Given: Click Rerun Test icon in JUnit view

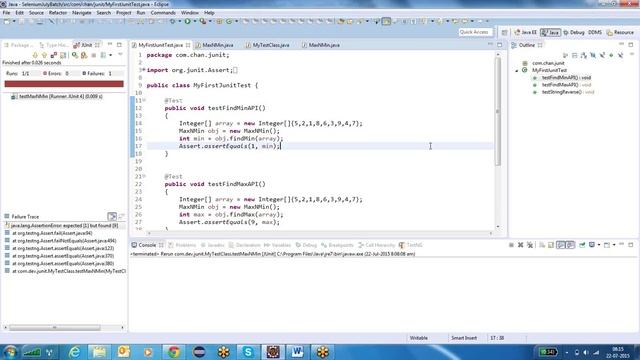Looking at the screenshot, I should pos(75,55).
